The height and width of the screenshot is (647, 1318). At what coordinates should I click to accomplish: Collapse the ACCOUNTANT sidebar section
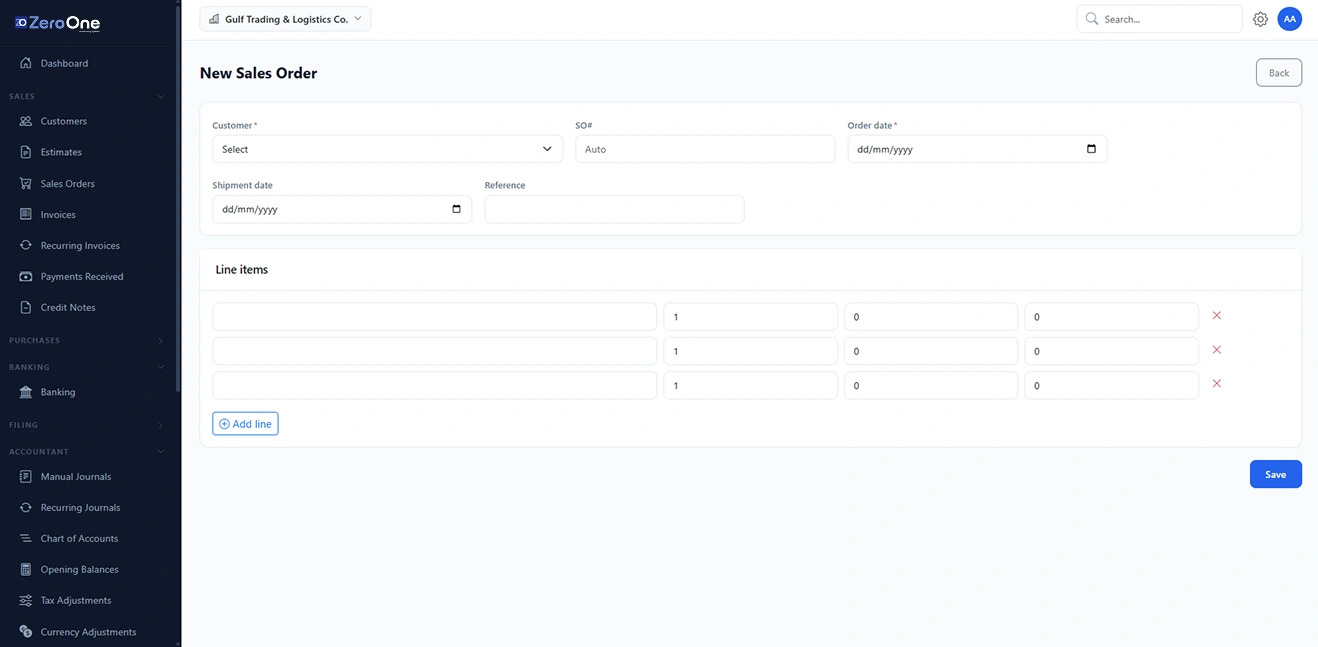161,452
